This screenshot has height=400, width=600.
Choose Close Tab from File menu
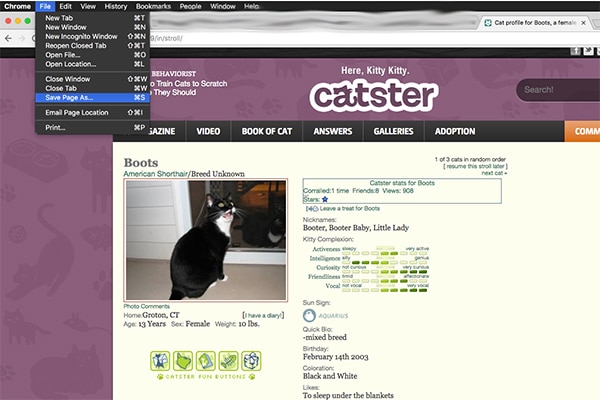pos(92,88)
